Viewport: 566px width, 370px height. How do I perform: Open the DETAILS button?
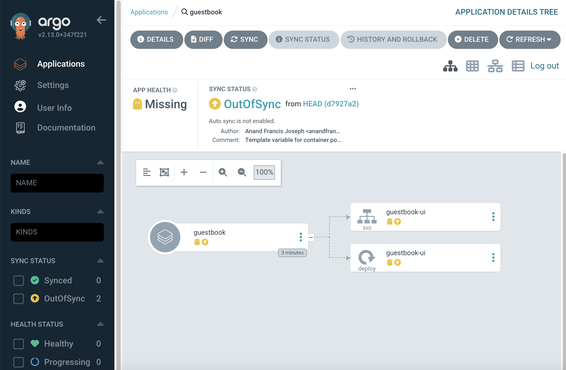coord(156,39)
